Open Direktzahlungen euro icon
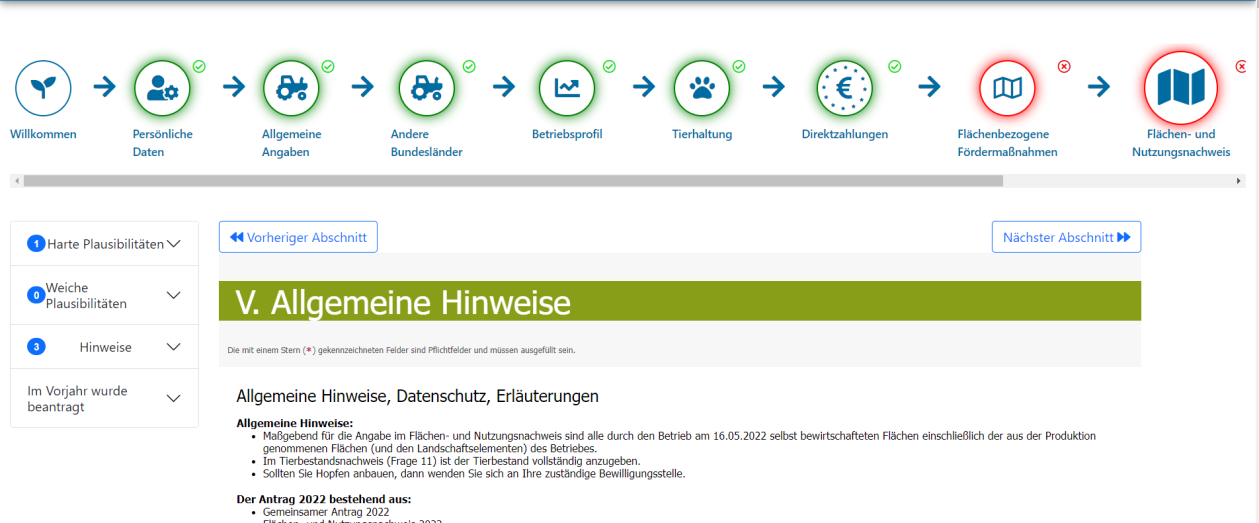The height and width of the screenshot is (523, 1259). pos(845,88)
